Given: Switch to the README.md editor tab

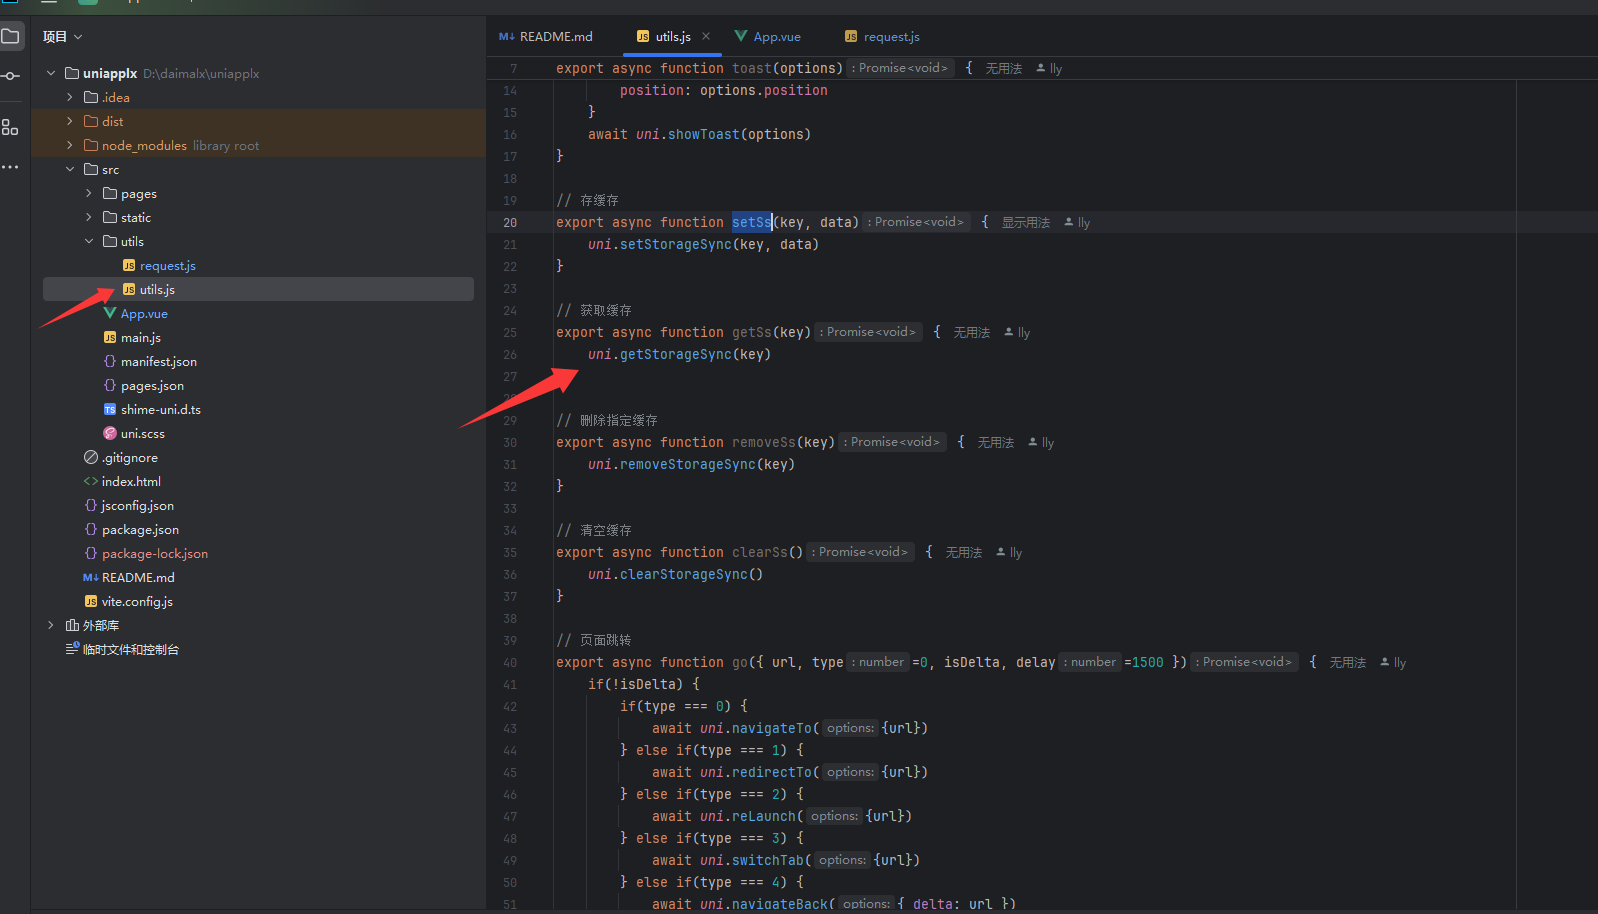Looking at the screenshot, I should pyautogui.click(x=546, y=37).
